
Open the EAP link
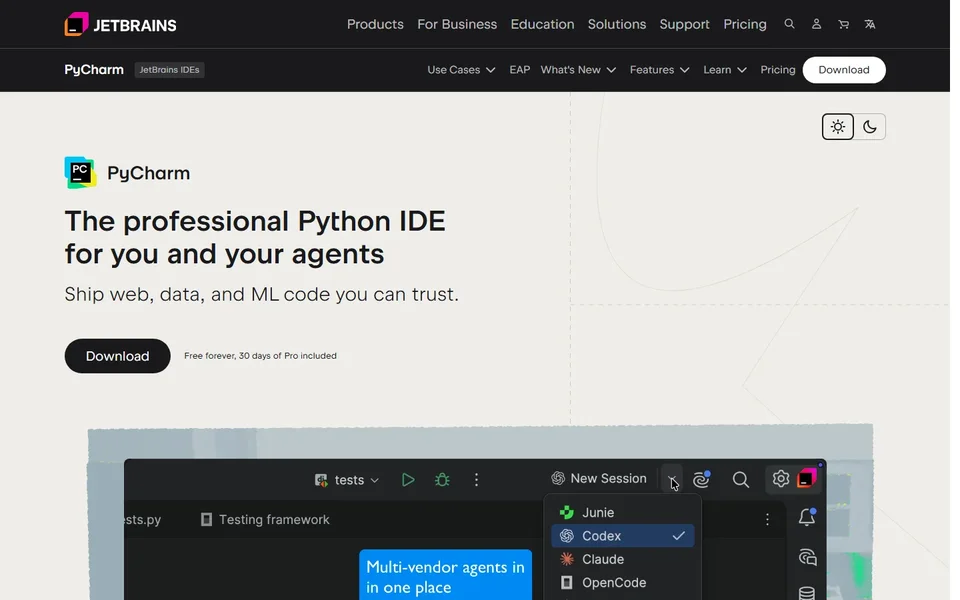[x=519, y=70]
